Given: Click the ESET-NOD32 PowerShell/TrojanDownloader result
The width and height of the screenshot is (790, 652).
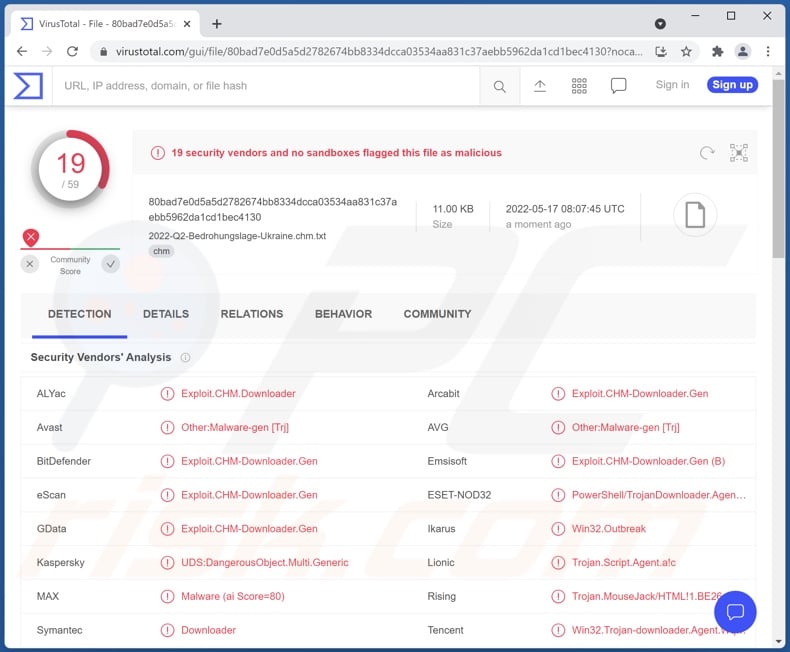Looking at the screenshot, I should tap(659, 495).
